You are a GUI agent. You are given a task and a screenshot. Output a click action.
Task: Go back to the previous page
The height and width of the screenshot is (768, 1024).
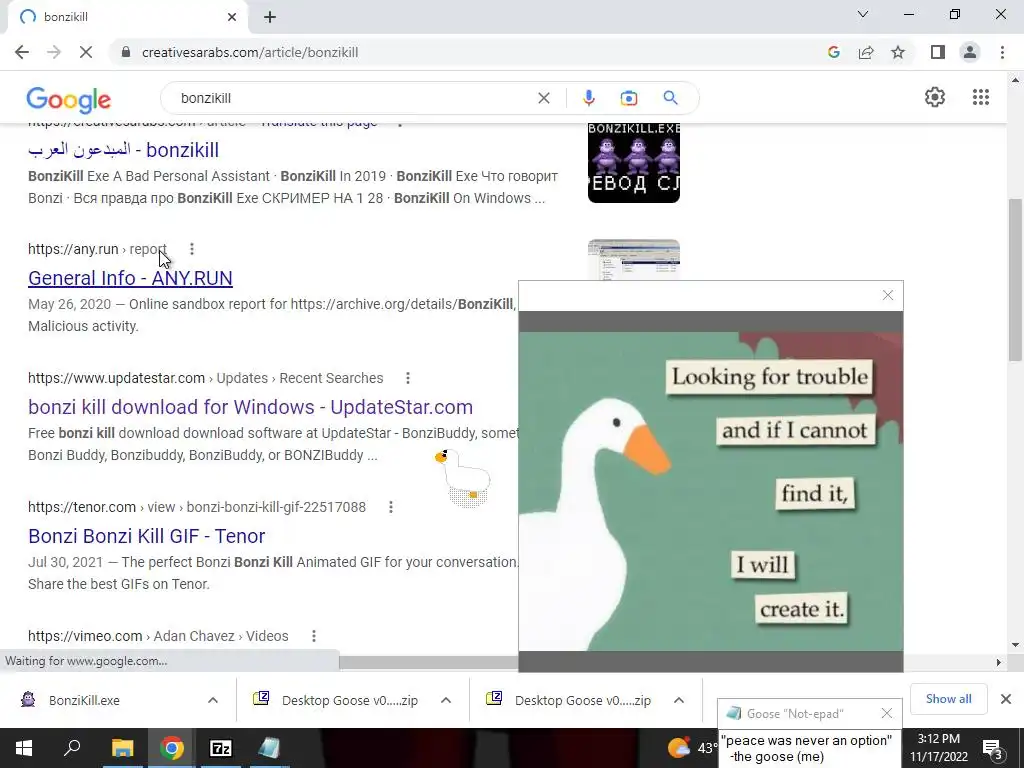[x=22, y=52]
